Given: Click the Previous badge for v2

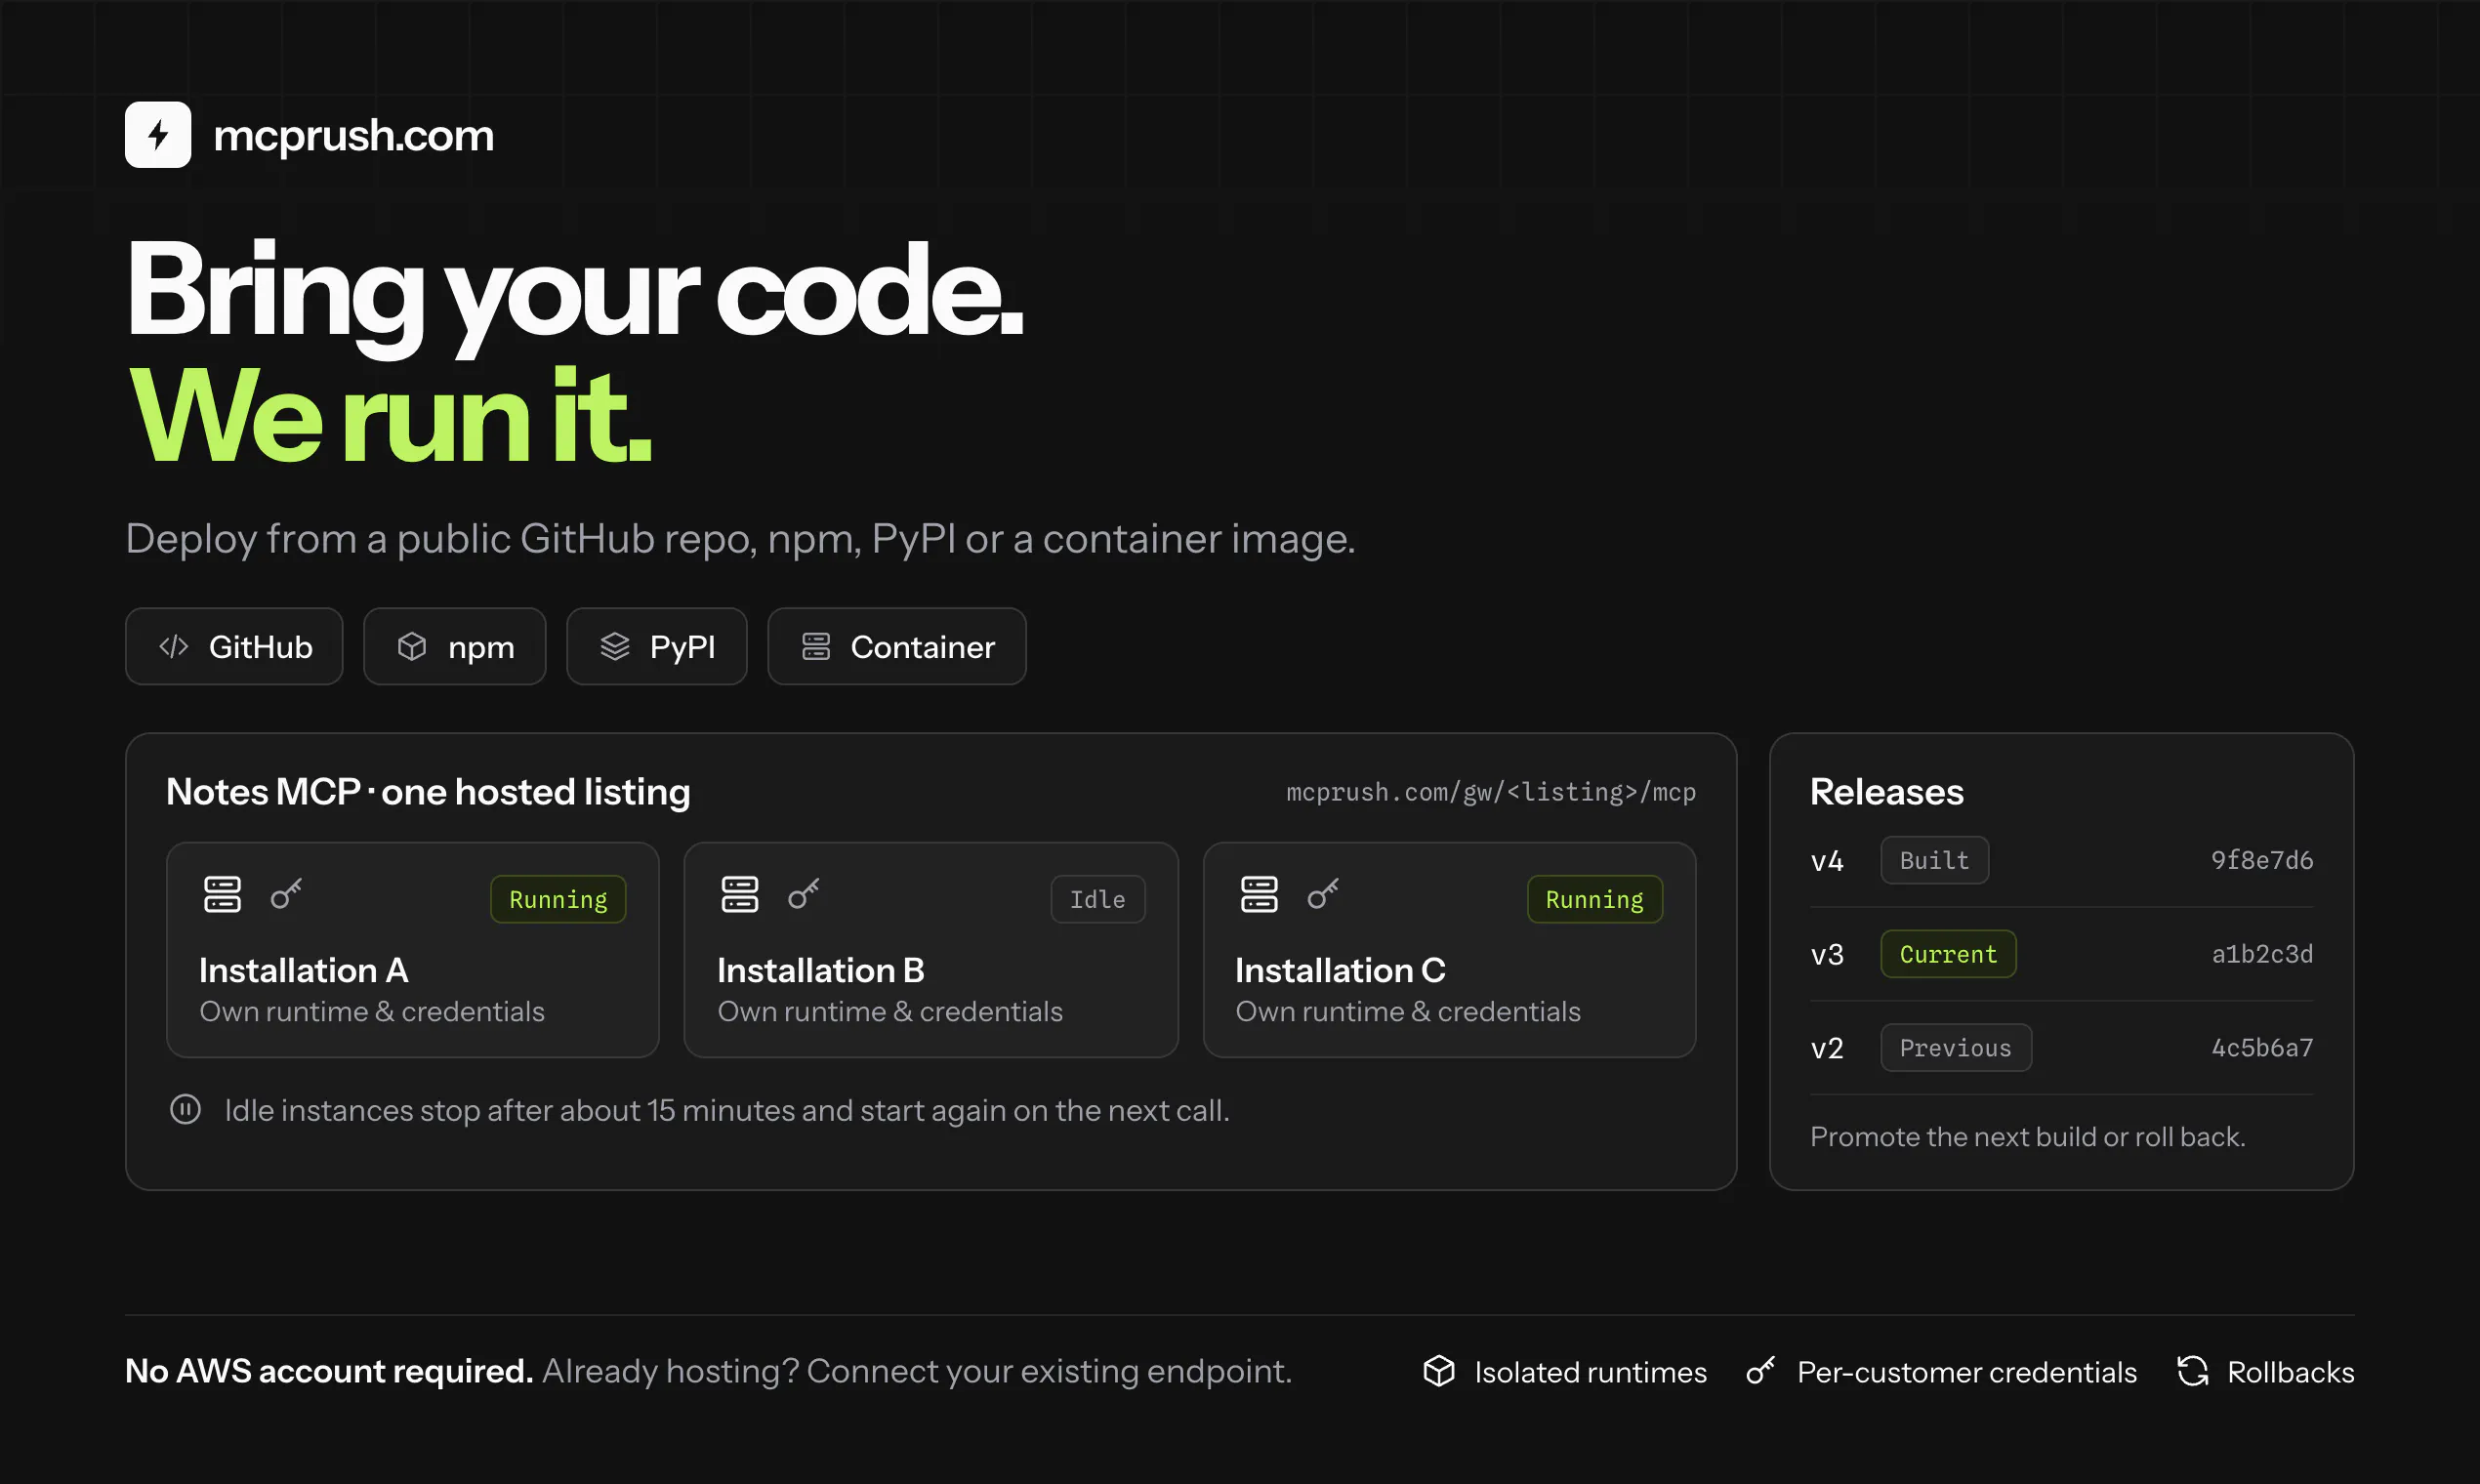Looking at the screenshot, I should (1956, 1048).
